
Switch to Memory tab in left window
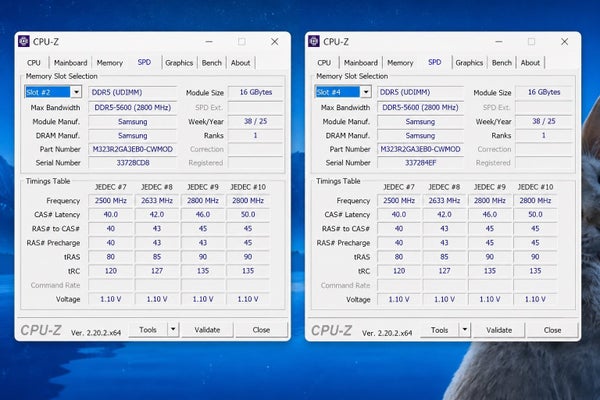(x=109, y=62)
